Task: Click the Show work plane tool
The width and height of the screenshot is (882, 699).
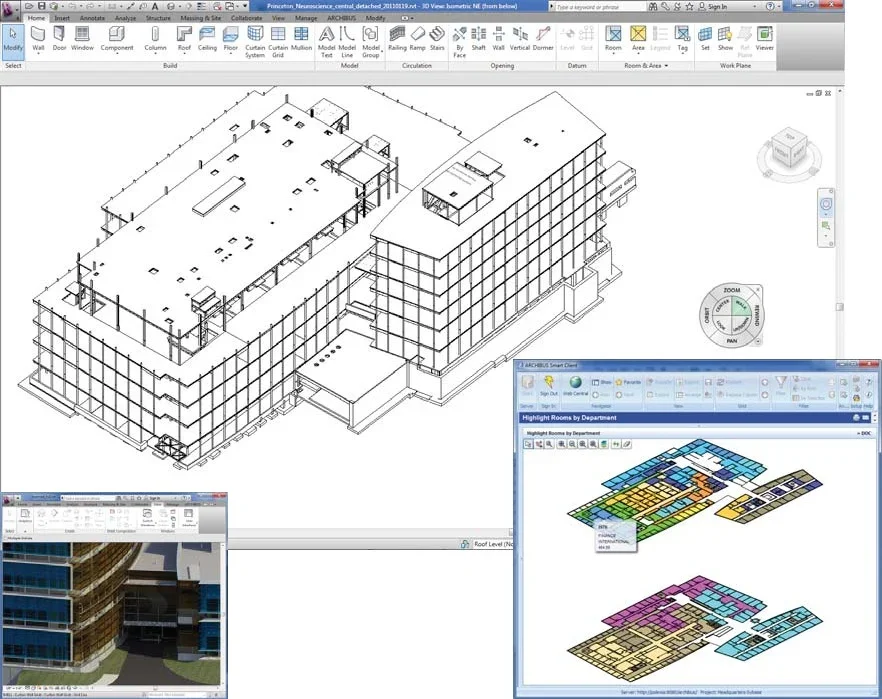Action: 725,39
